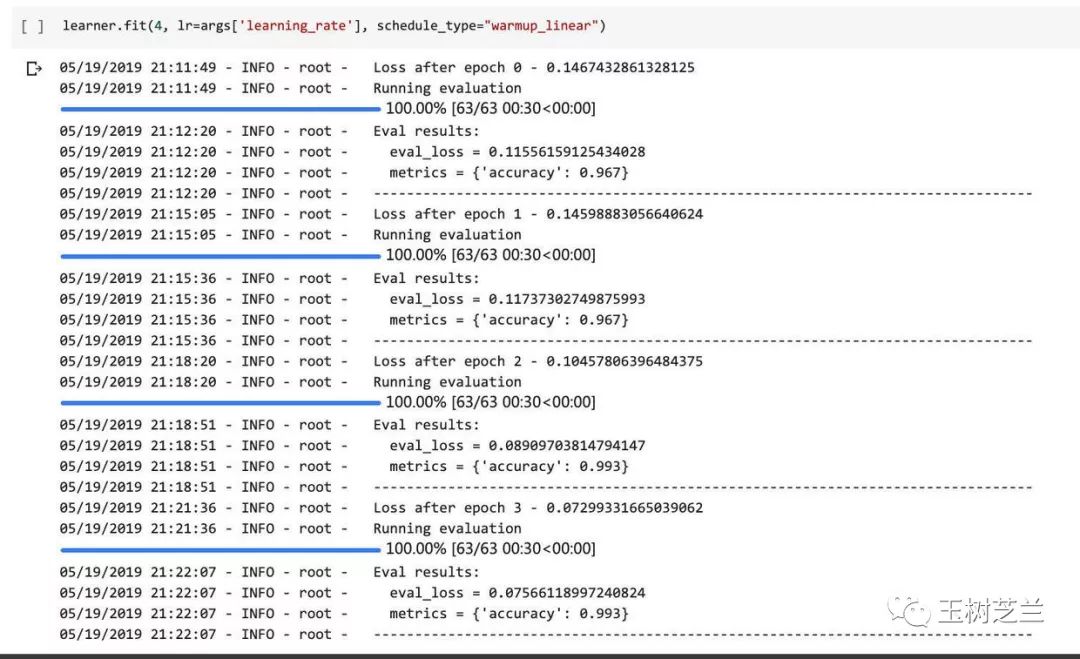Click the 'learning_rate' string in code

tap(296, 25)
